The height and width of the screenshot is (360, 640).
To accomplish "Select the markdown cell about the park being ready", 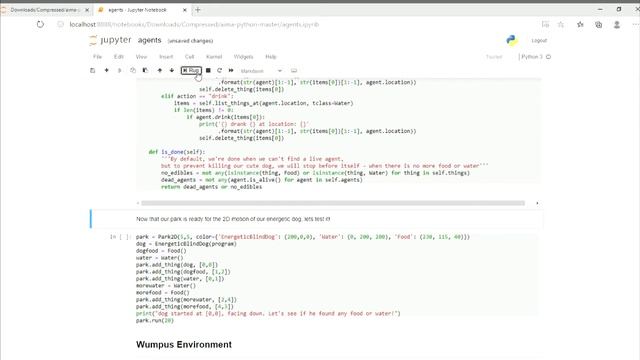I will (x=317, y=219).
